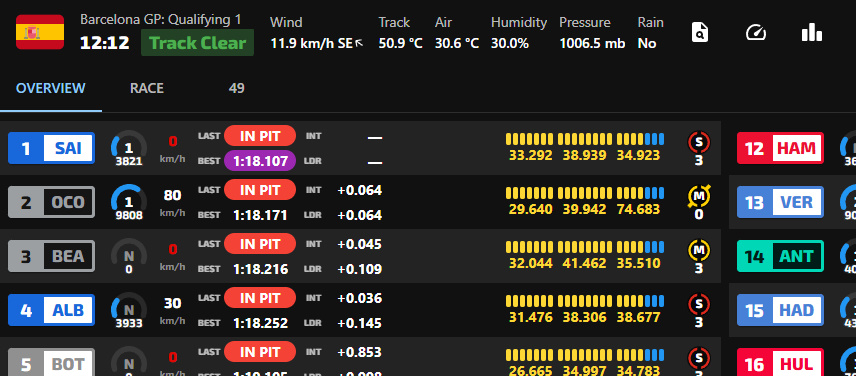Open the bar chart statistics icon

tap(812, 32)
